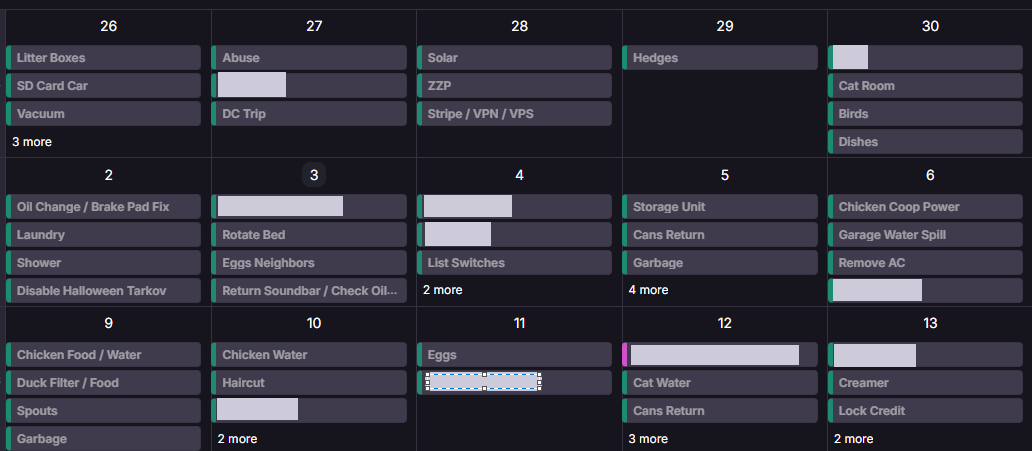This screenshot has width=1032, height=451.
Task: Click the Chicken Coop Power event
Action: point(925,207)
